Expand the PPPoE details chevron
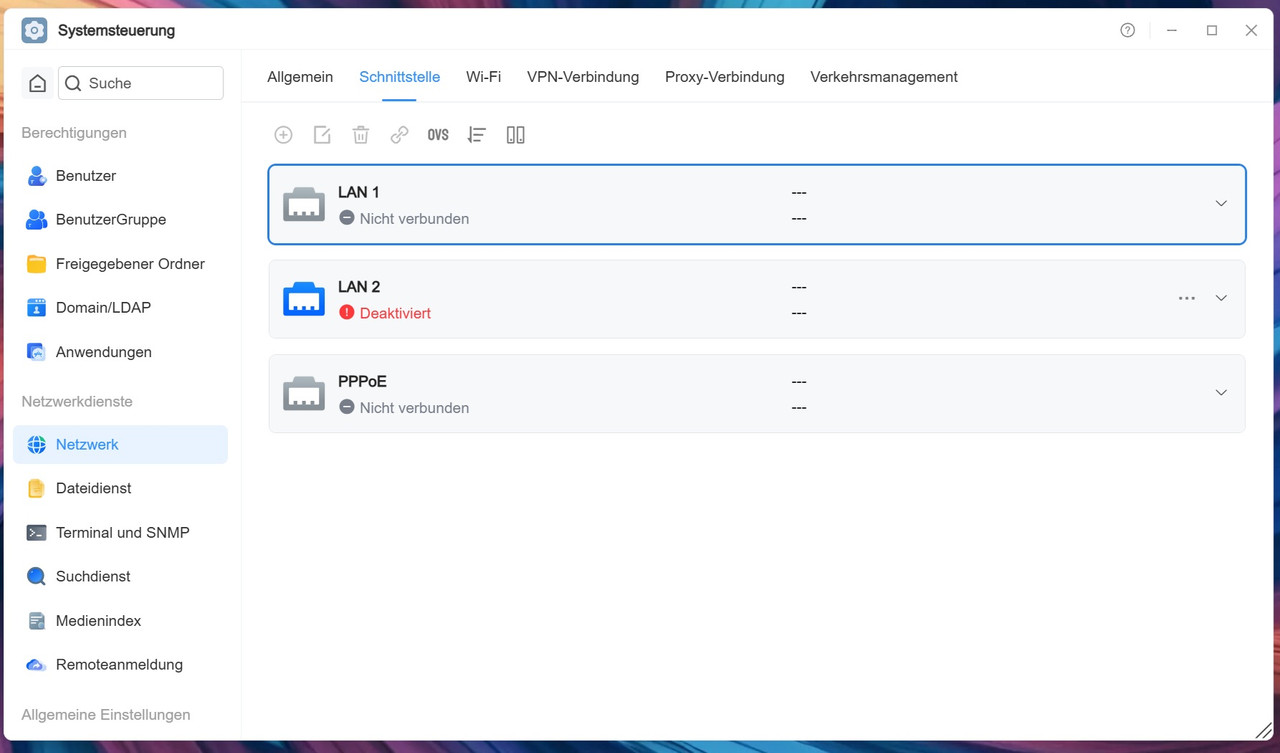 click(1221, 393)
